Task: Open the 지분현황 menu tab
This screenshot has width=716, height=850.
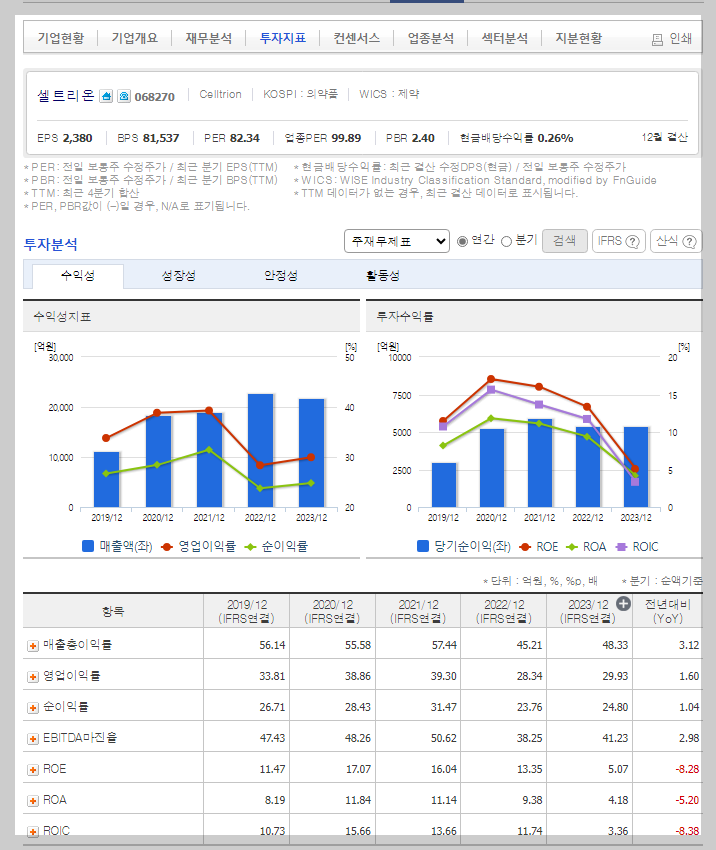Action: click(579, 38)
